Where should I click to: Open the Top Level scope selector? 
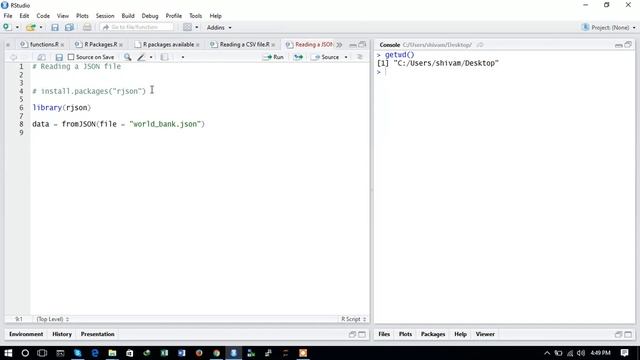tap(53, 319)
